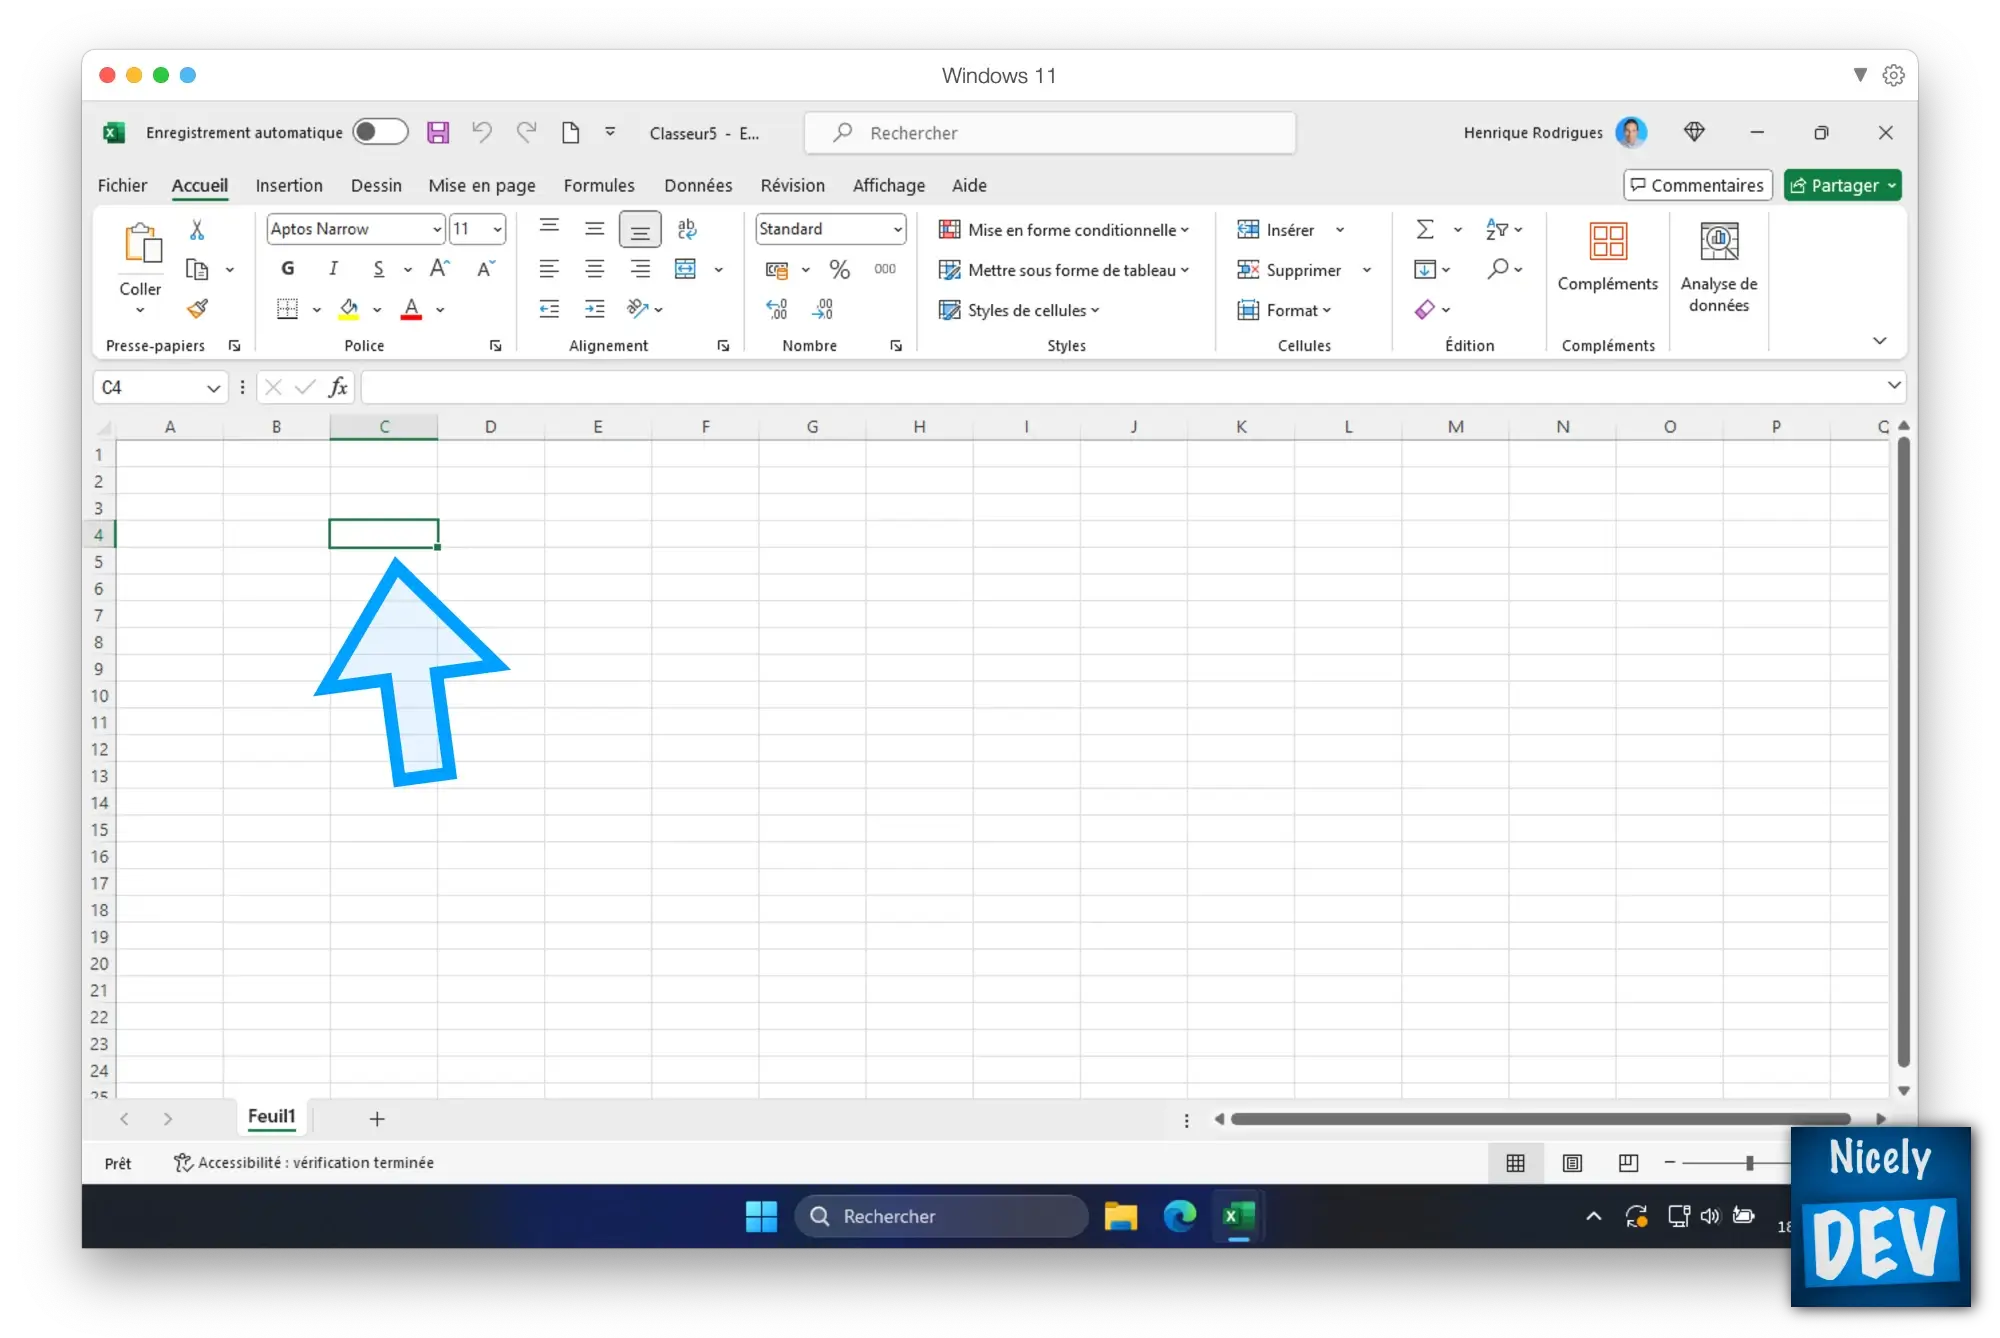Increase indent icon

[594, 309]
